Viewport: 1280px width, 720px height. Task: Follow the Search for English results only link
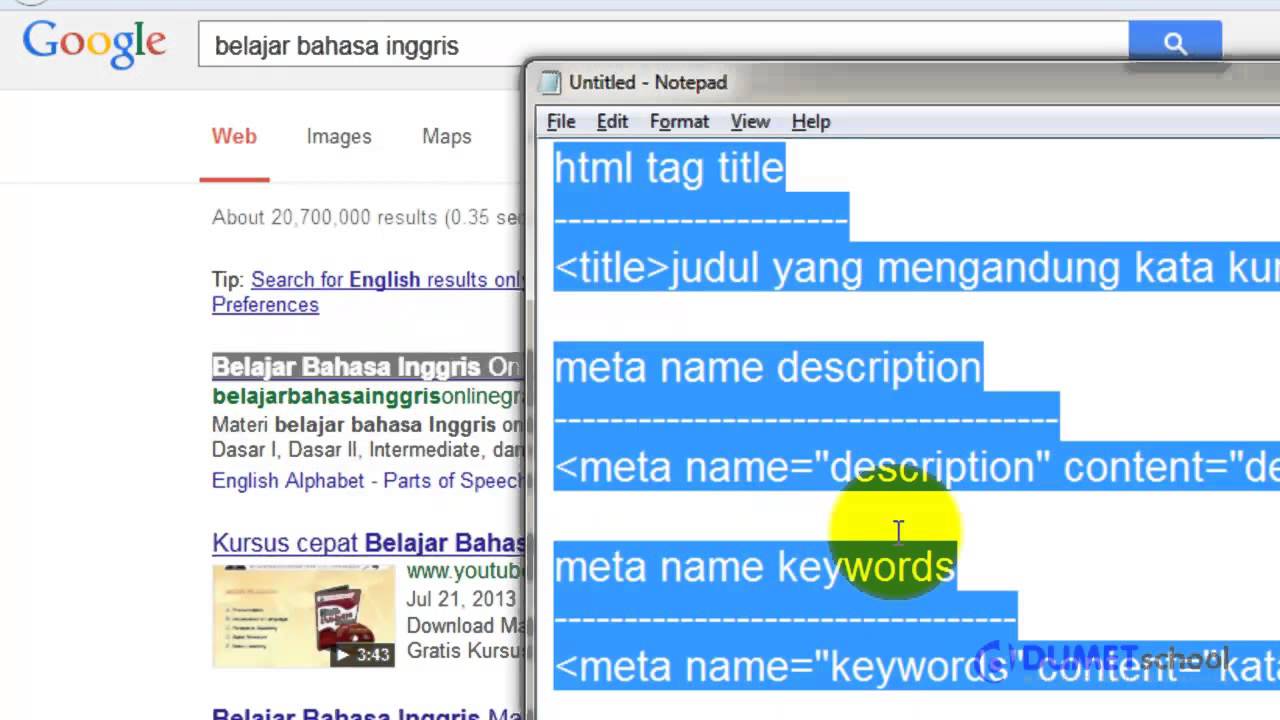(x=388, y=280)
